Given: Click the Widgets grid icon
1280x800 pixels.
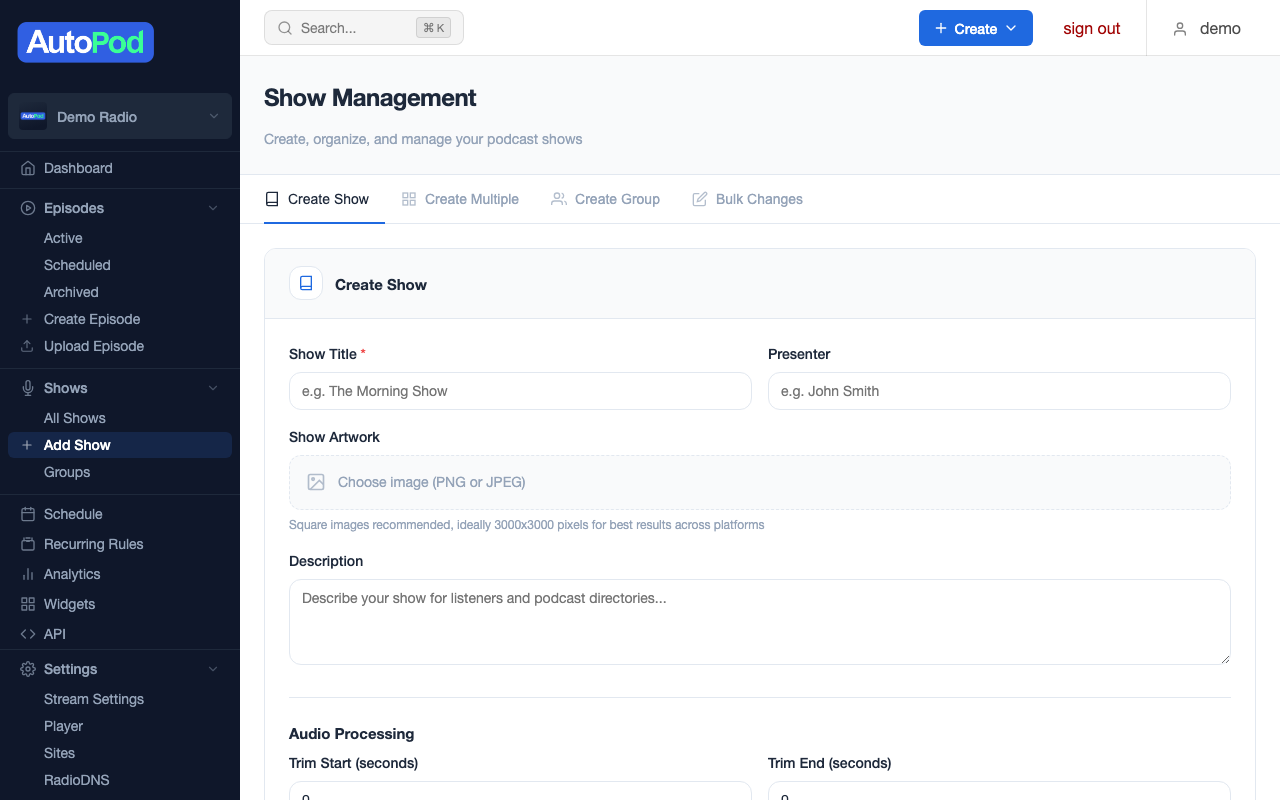Looking at the screenshot, I should [x=27, y=604].
